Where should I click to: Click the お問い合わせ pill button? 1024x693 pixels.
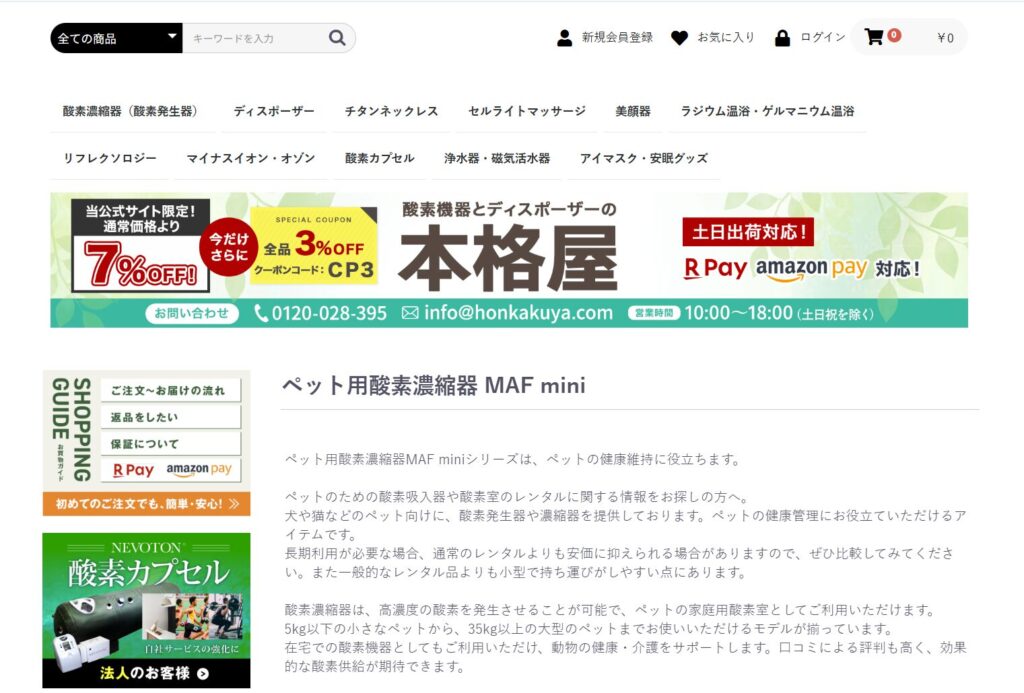click(x=191, y=311)
